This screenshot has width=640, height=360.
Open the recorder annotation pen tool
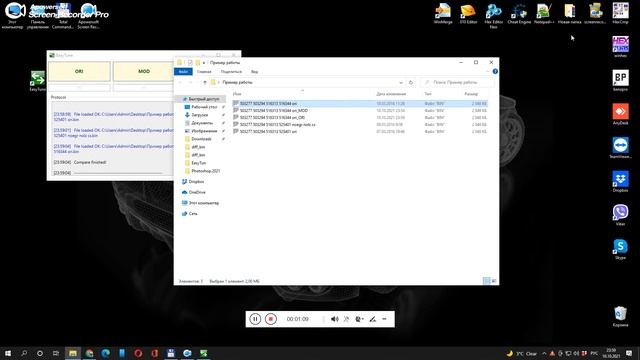(x=372, y=319)
